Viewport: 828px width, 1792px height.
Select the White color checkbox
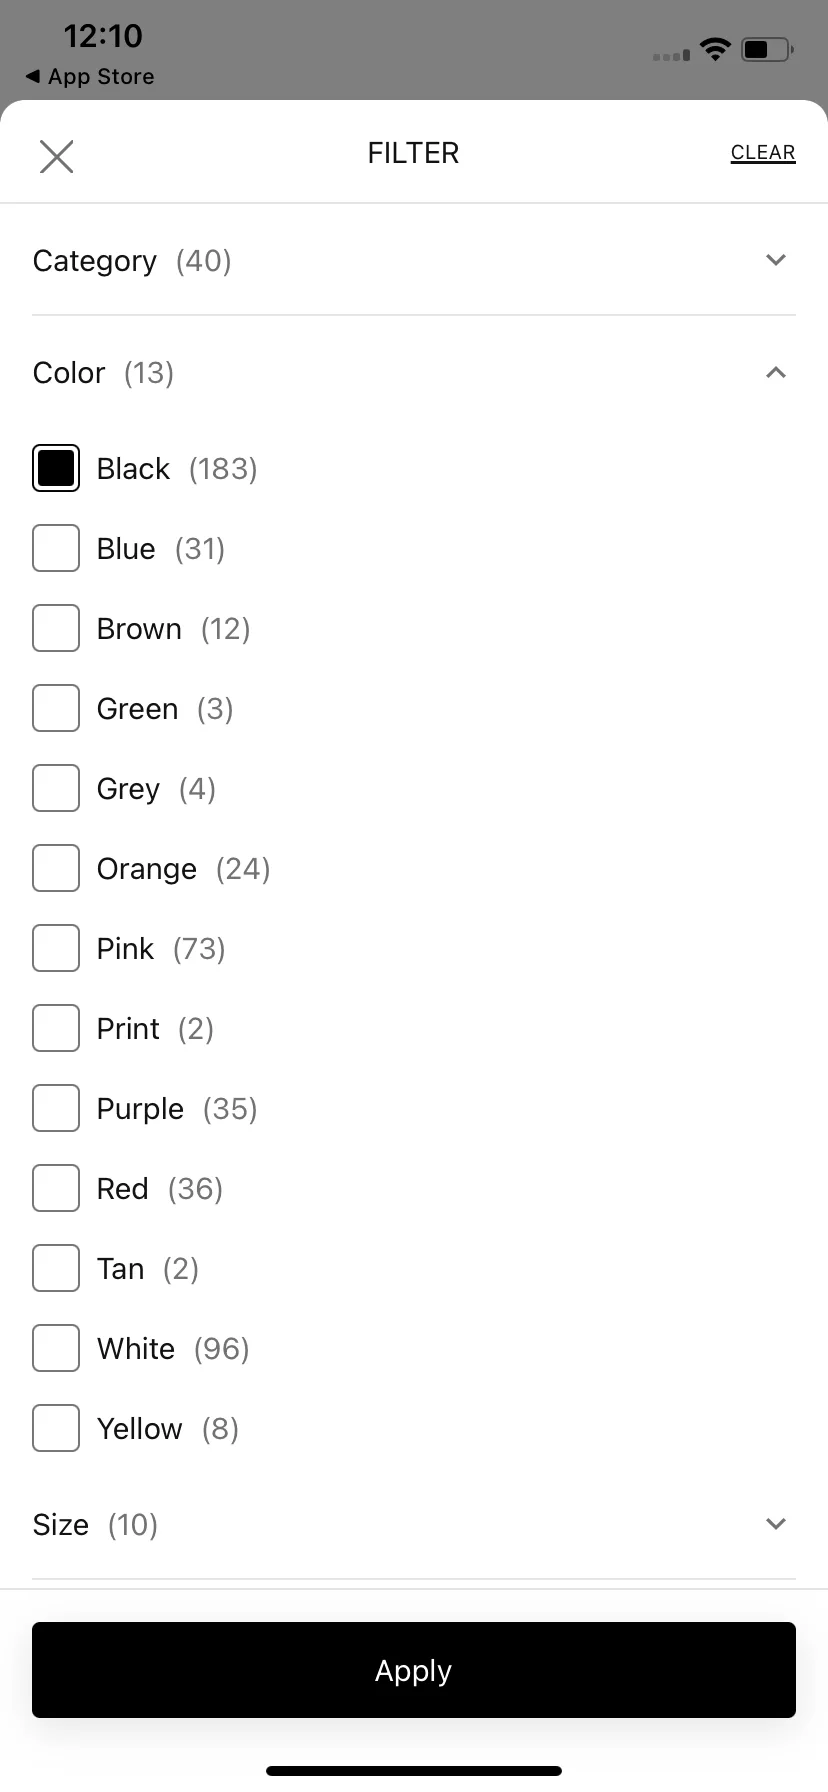coord(56,1348)
